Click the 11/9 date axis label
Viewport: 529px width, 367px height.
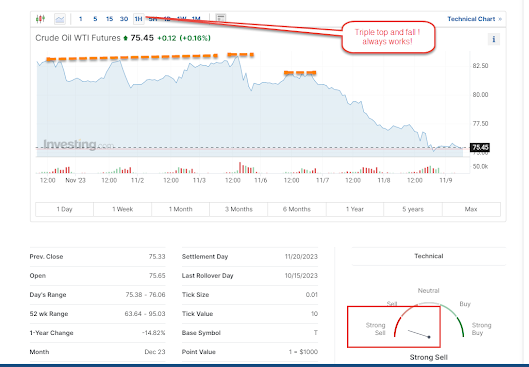coord(446,180)
